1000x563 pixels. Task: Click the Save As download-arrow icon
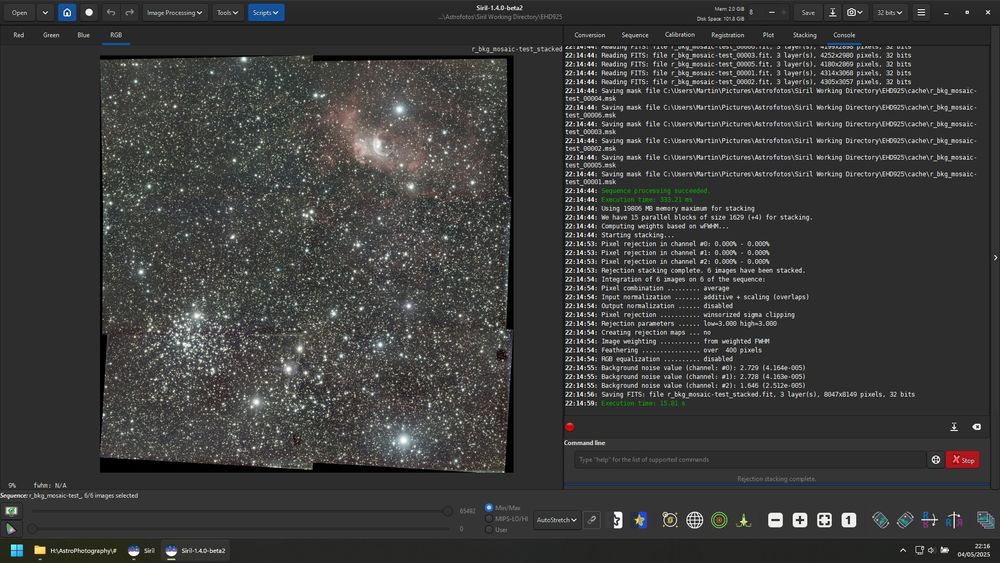click(832, 12)
